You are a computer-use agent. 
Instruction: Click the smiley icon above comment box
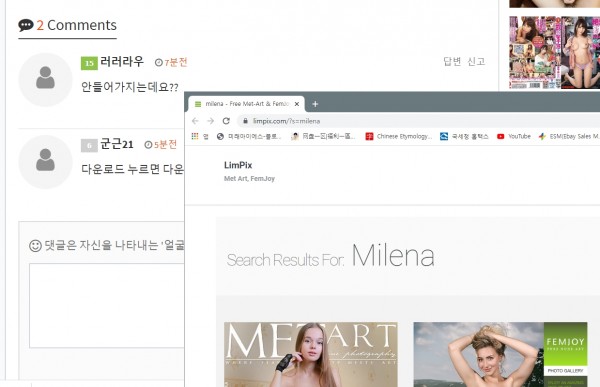(x=35, y=245)
